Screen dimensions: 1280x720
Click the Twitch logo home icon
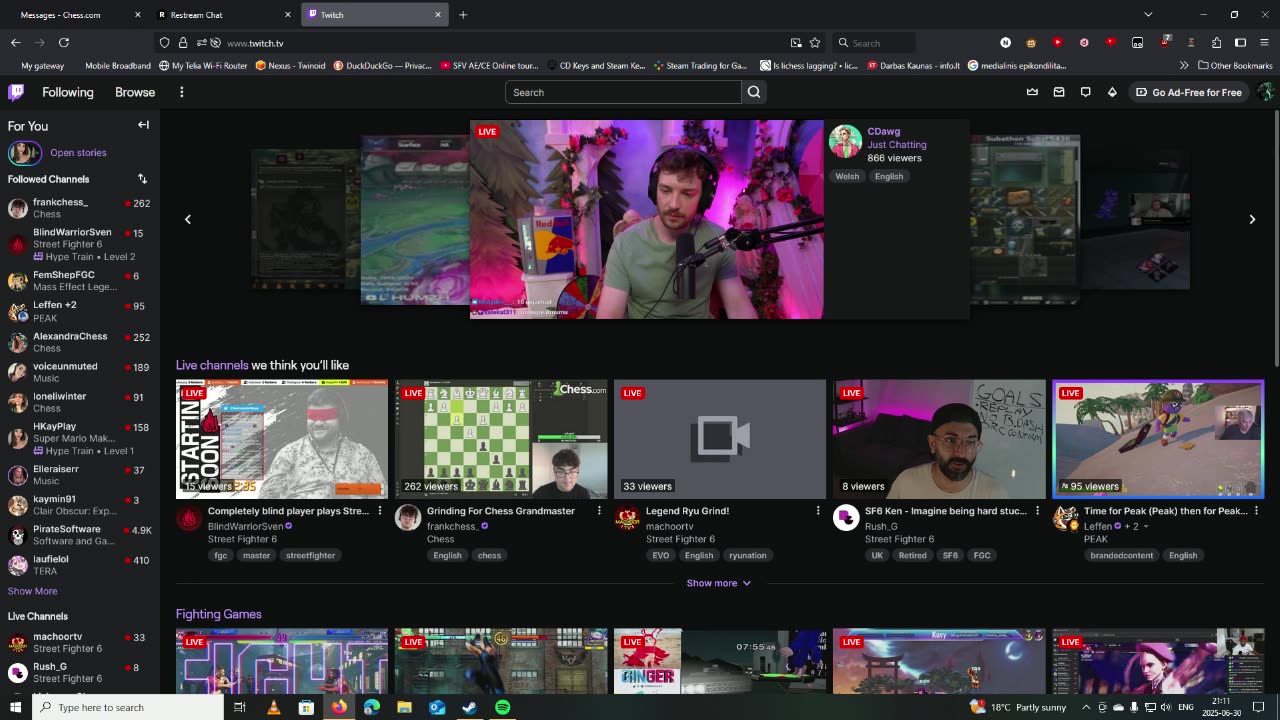16,92
